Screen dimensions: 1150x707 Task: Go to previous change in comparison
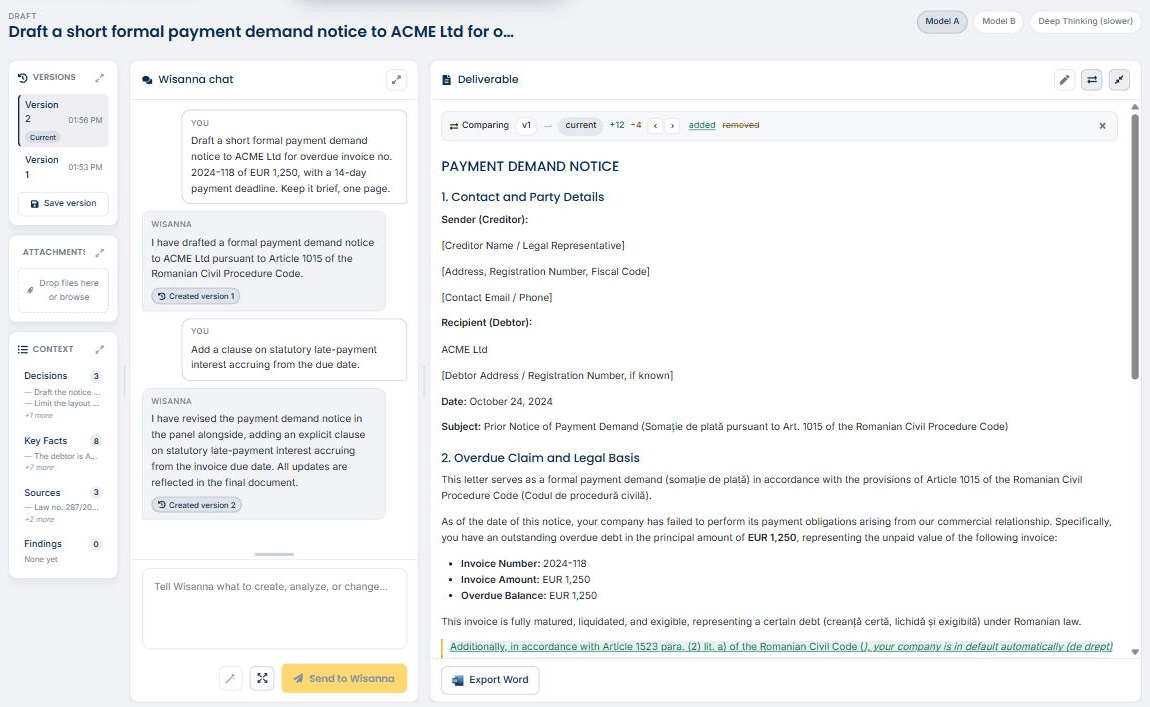click(x=655, y=125)
